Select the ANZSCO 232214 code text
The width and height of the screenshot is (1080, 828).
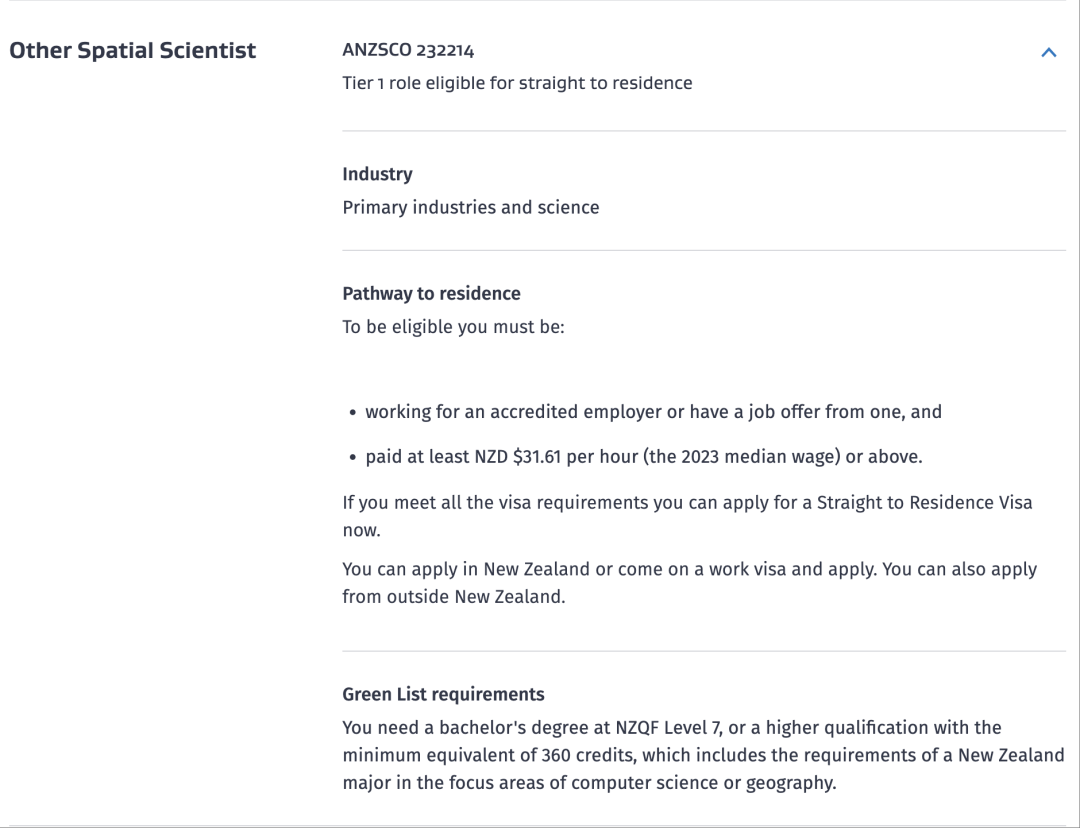click(x=408, y=50)
